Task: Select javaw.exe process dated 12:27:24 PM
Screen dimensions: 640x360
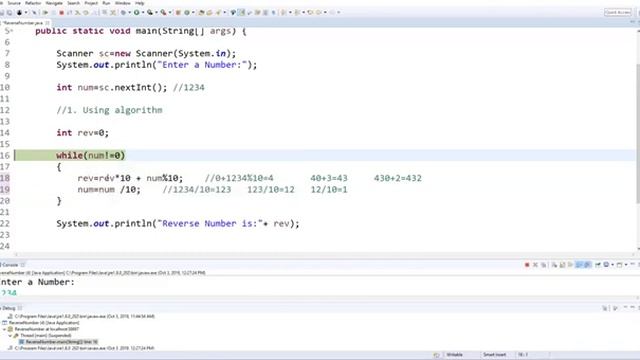Action: pos(82,348)
